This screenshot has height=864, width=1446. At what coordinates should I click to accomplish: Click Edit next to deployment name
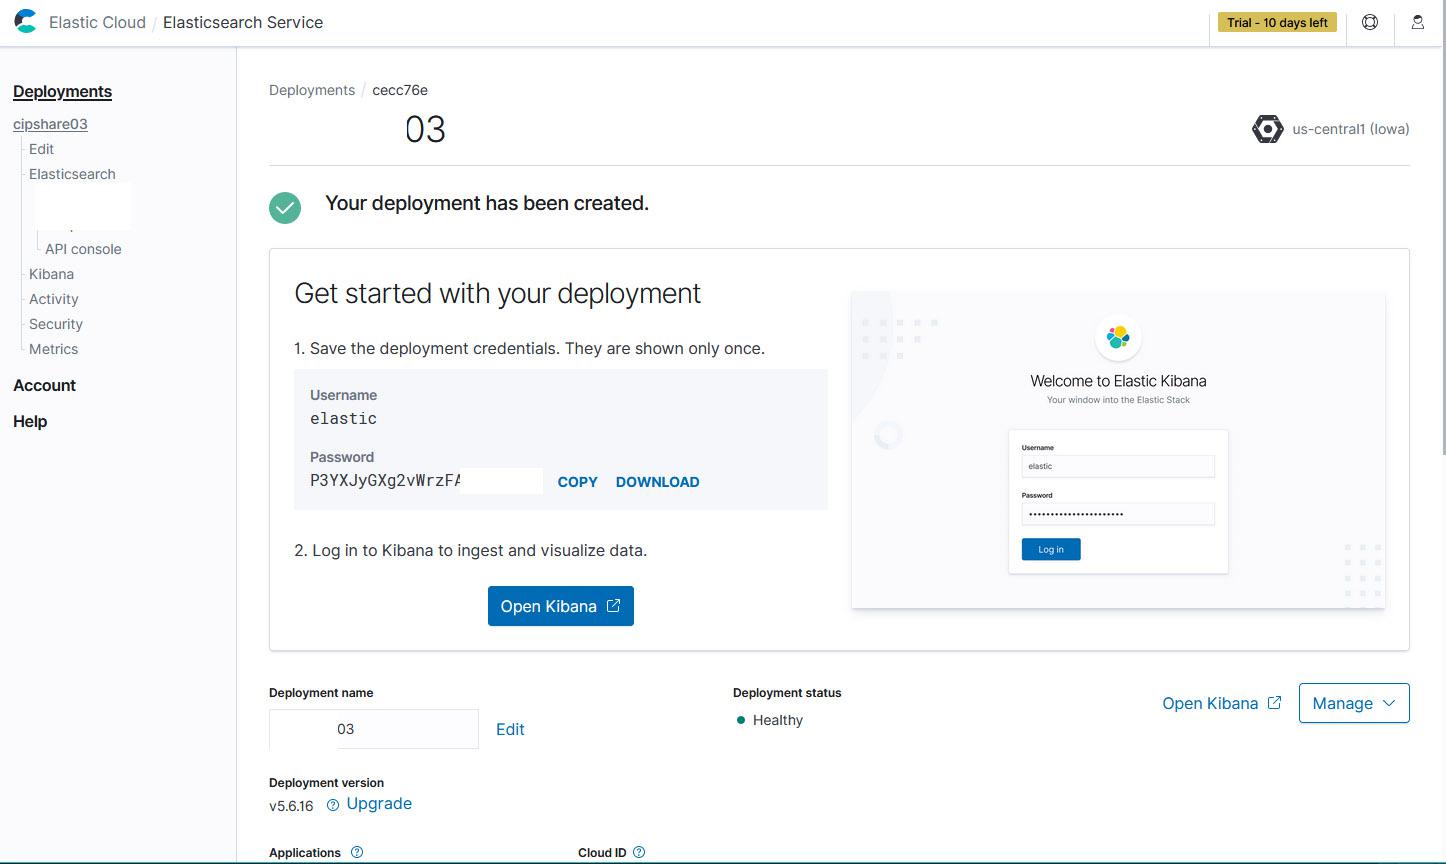click(x=510, y=729)
